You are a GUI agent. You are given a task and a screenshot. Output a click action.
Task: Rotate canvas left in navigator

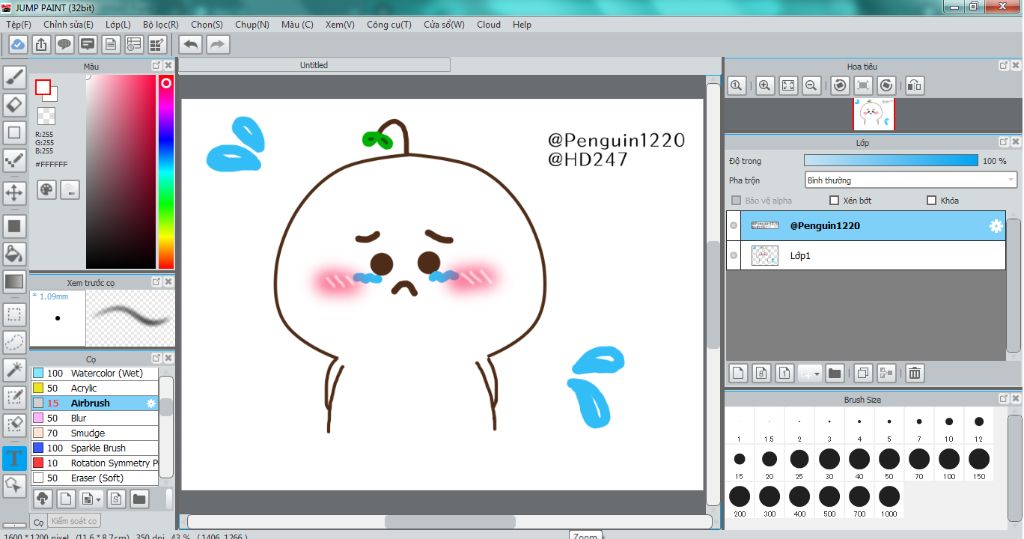tap(840, 86)
